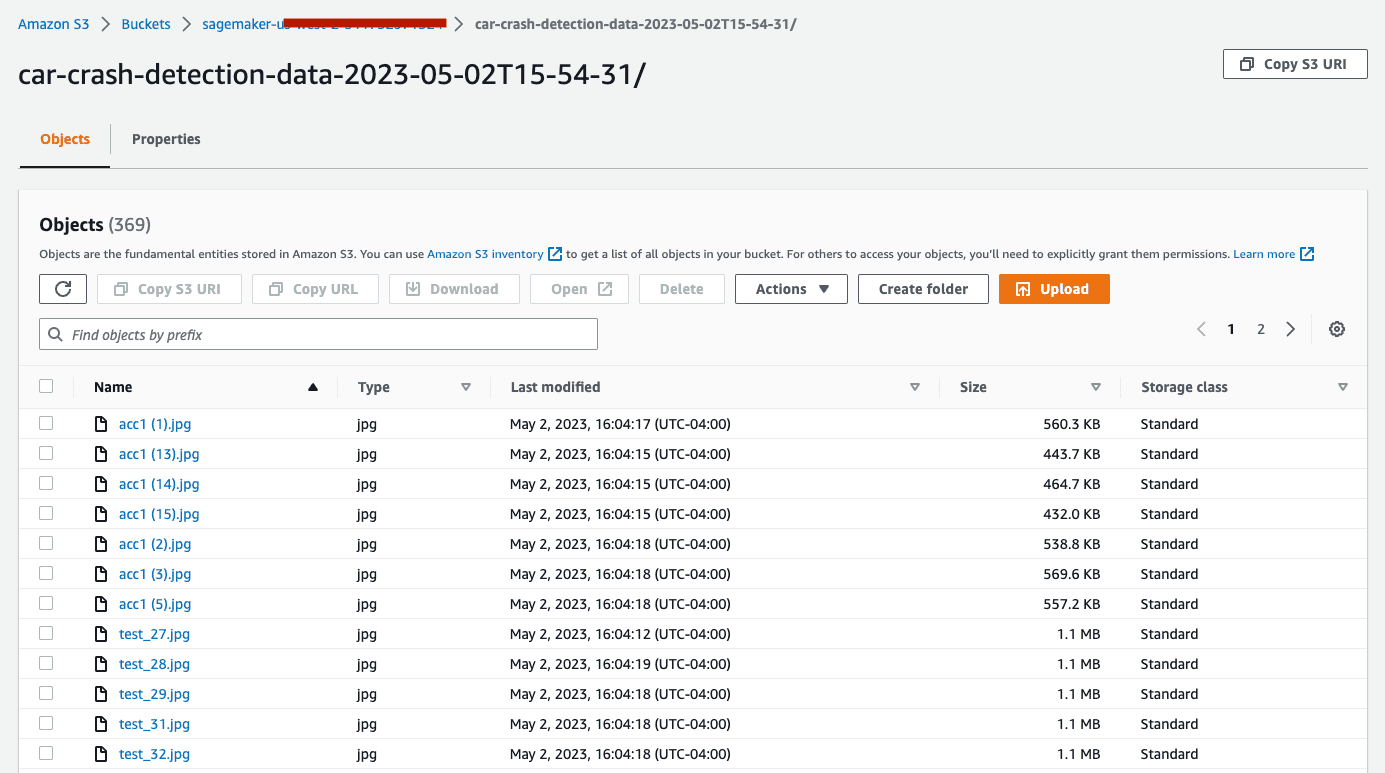Select page 1 in pagination
Viewport: 1385px width, 773px height.
coord(1231,329)
